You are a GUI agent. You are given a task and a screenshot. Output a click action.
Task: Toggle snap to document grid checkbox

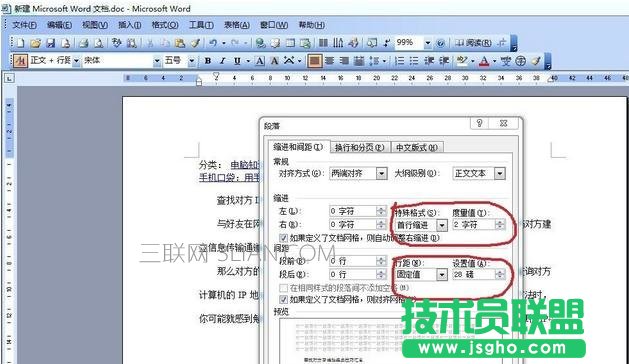click(x=283, y=299)
